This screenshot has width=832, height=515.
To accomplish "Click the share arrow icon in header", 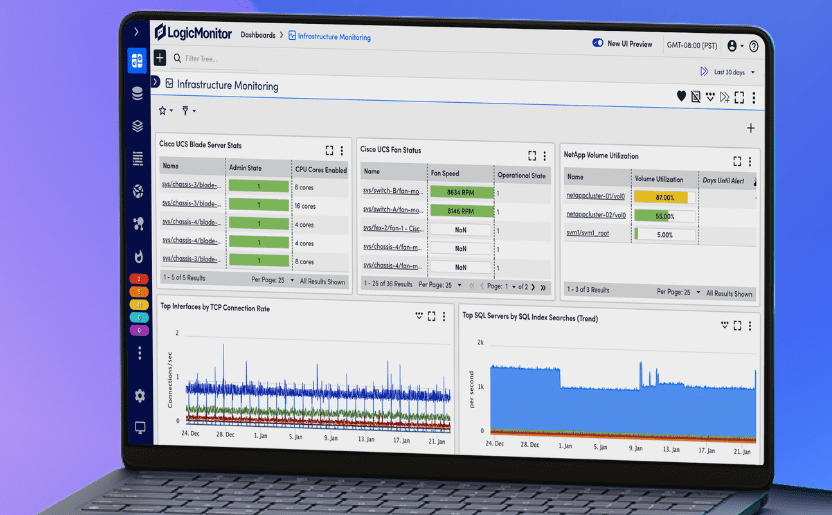I will pyautogui.click(x=724, y=97).
